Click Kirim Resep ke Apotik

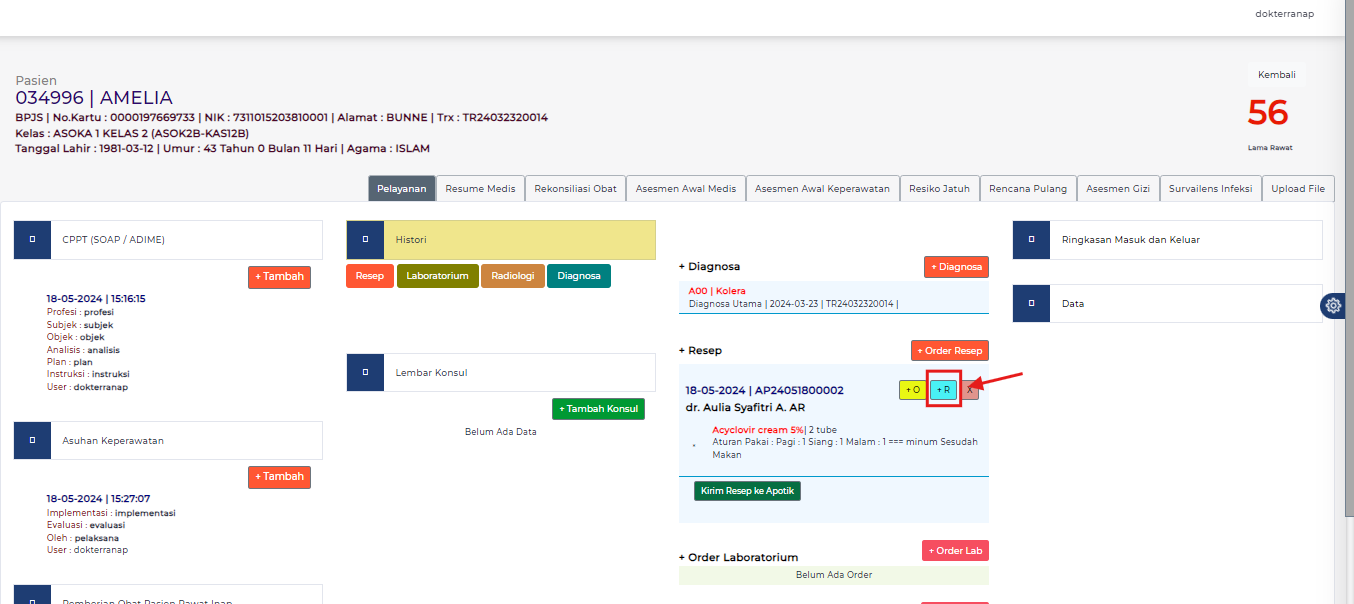coord(747,490)
